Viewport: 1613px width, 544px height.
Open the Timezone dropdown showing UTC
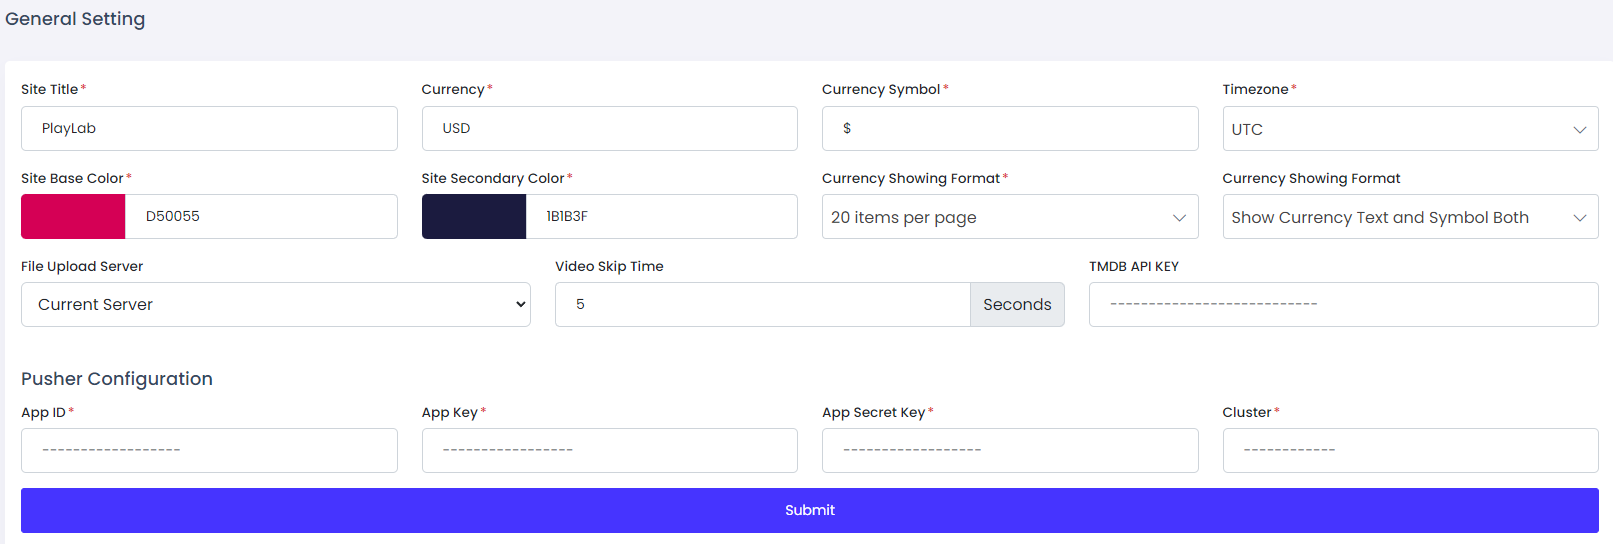pyautogui.click(x=1410, y=129)
